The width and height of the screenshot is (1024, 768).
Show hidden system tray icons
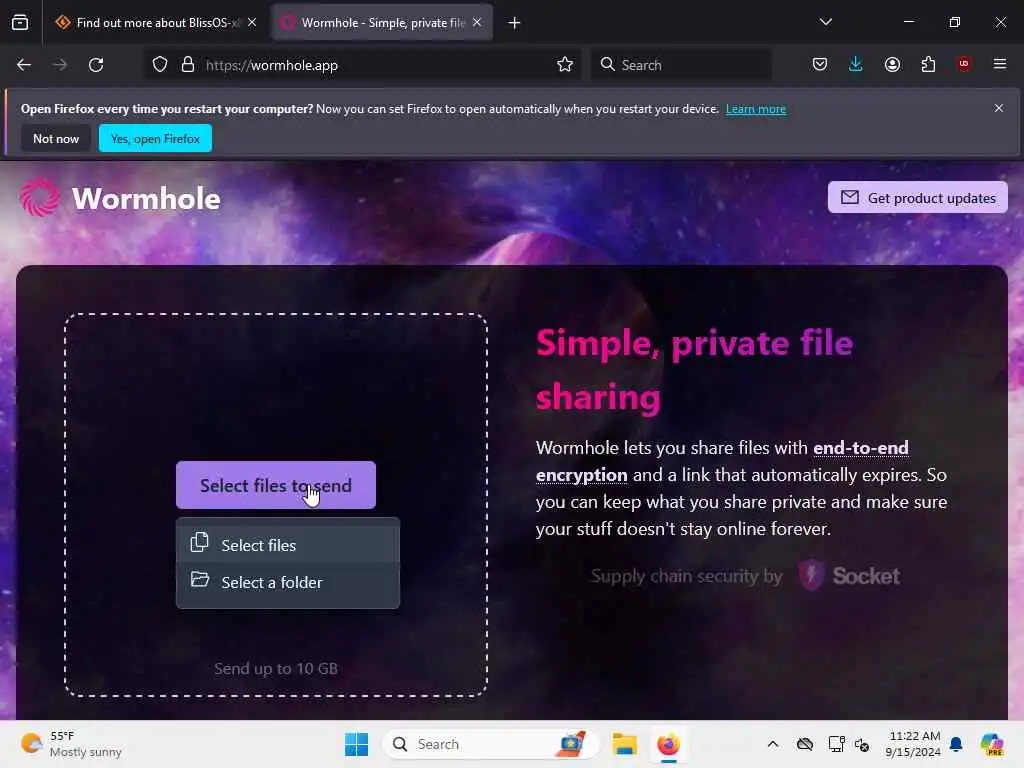click(773, 744)
